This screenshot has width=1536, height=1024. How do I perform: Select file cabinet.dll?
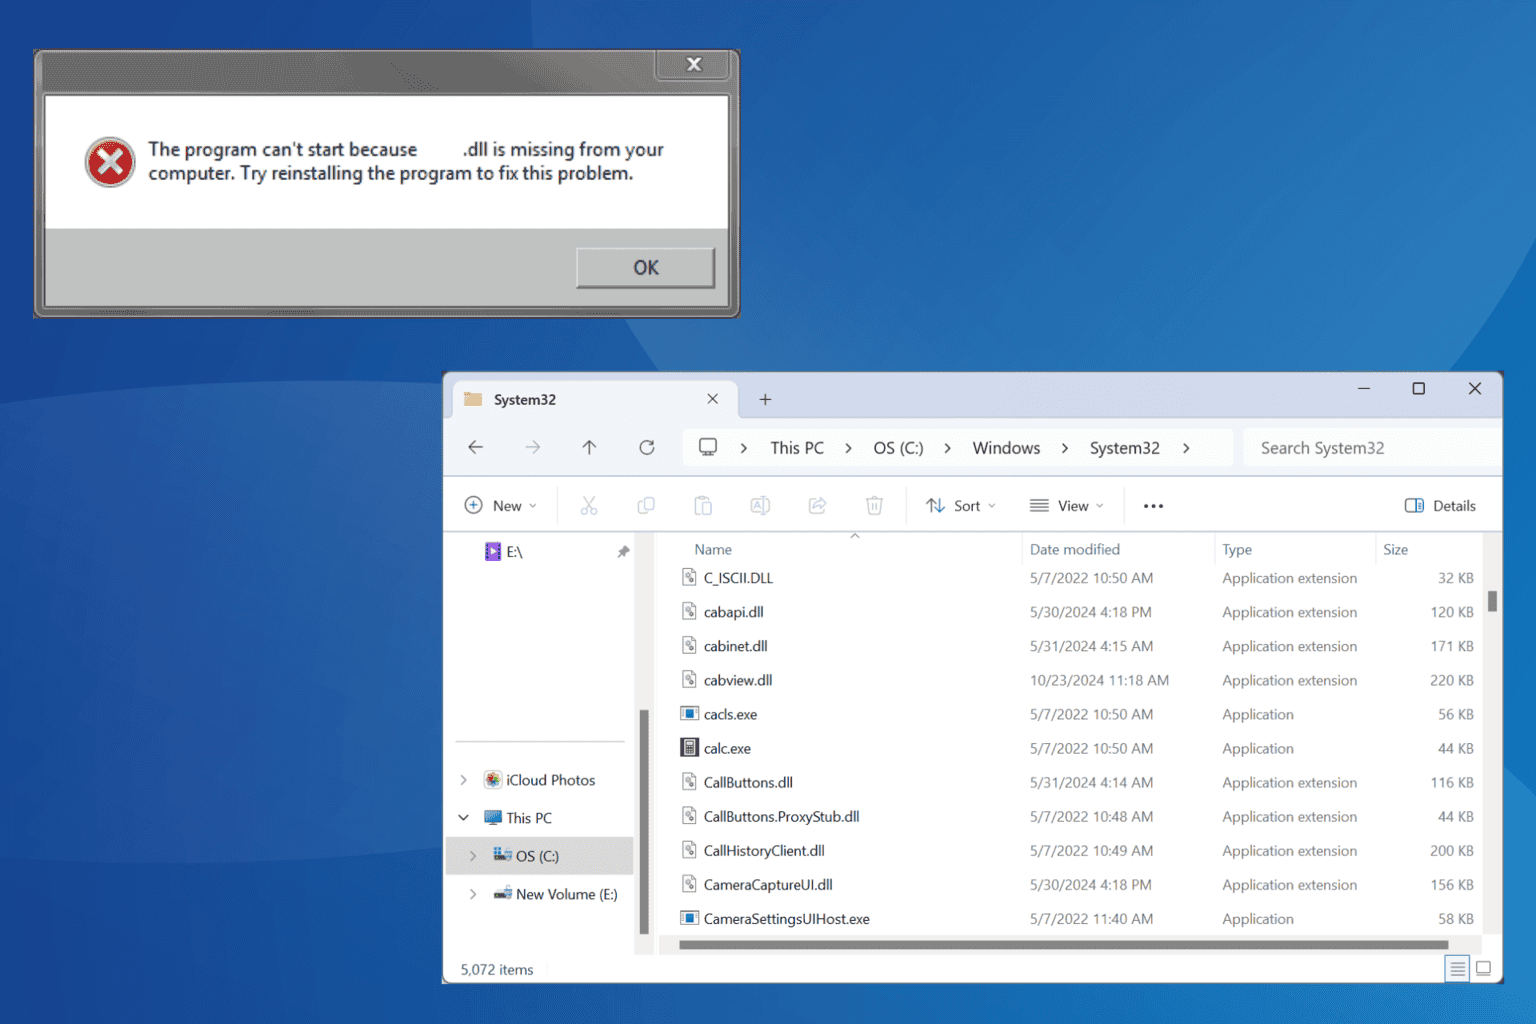click(735, 646)
